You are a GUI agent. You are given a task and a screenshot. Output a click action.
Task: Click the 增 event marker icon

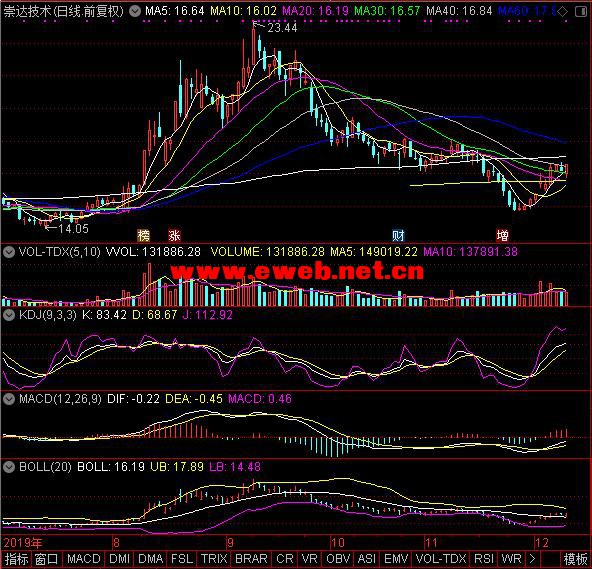503,235
